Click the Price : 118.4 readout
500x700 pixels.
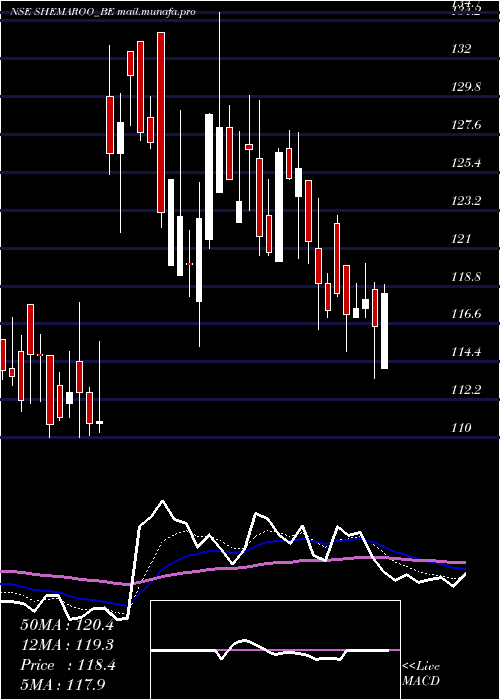click(x=68, y=665)
